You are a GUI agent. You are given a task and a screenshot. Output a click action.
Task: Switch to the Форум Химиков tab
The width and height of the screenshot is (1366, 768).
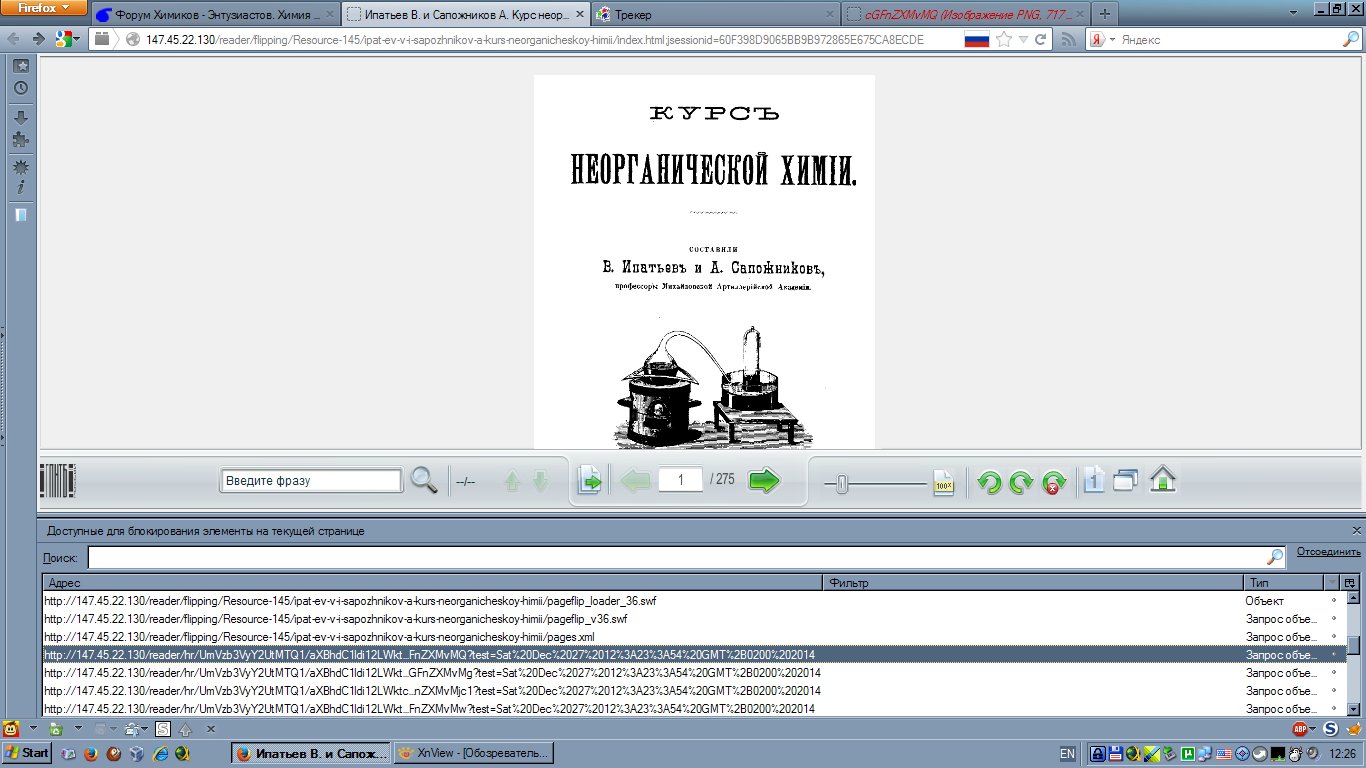click(216, 15)
